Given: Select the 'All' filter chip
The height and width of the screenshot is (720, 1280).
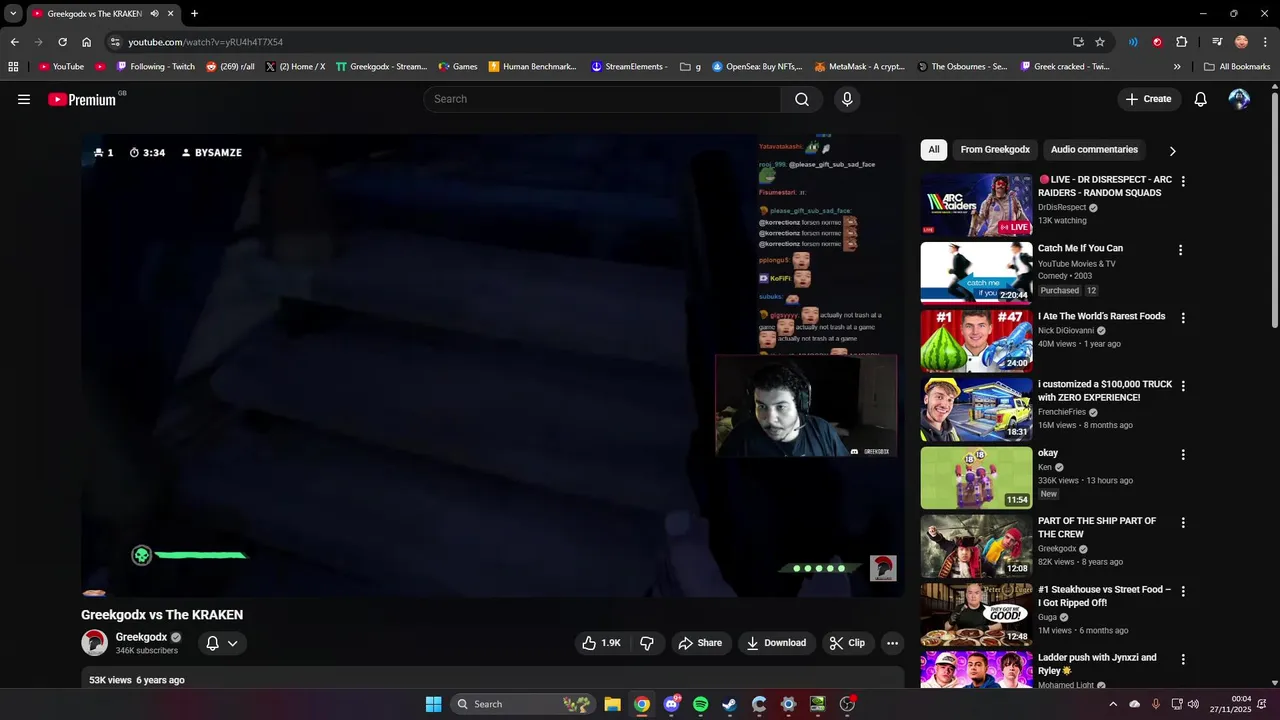Looking at the screenshot, I should [934, 150].
